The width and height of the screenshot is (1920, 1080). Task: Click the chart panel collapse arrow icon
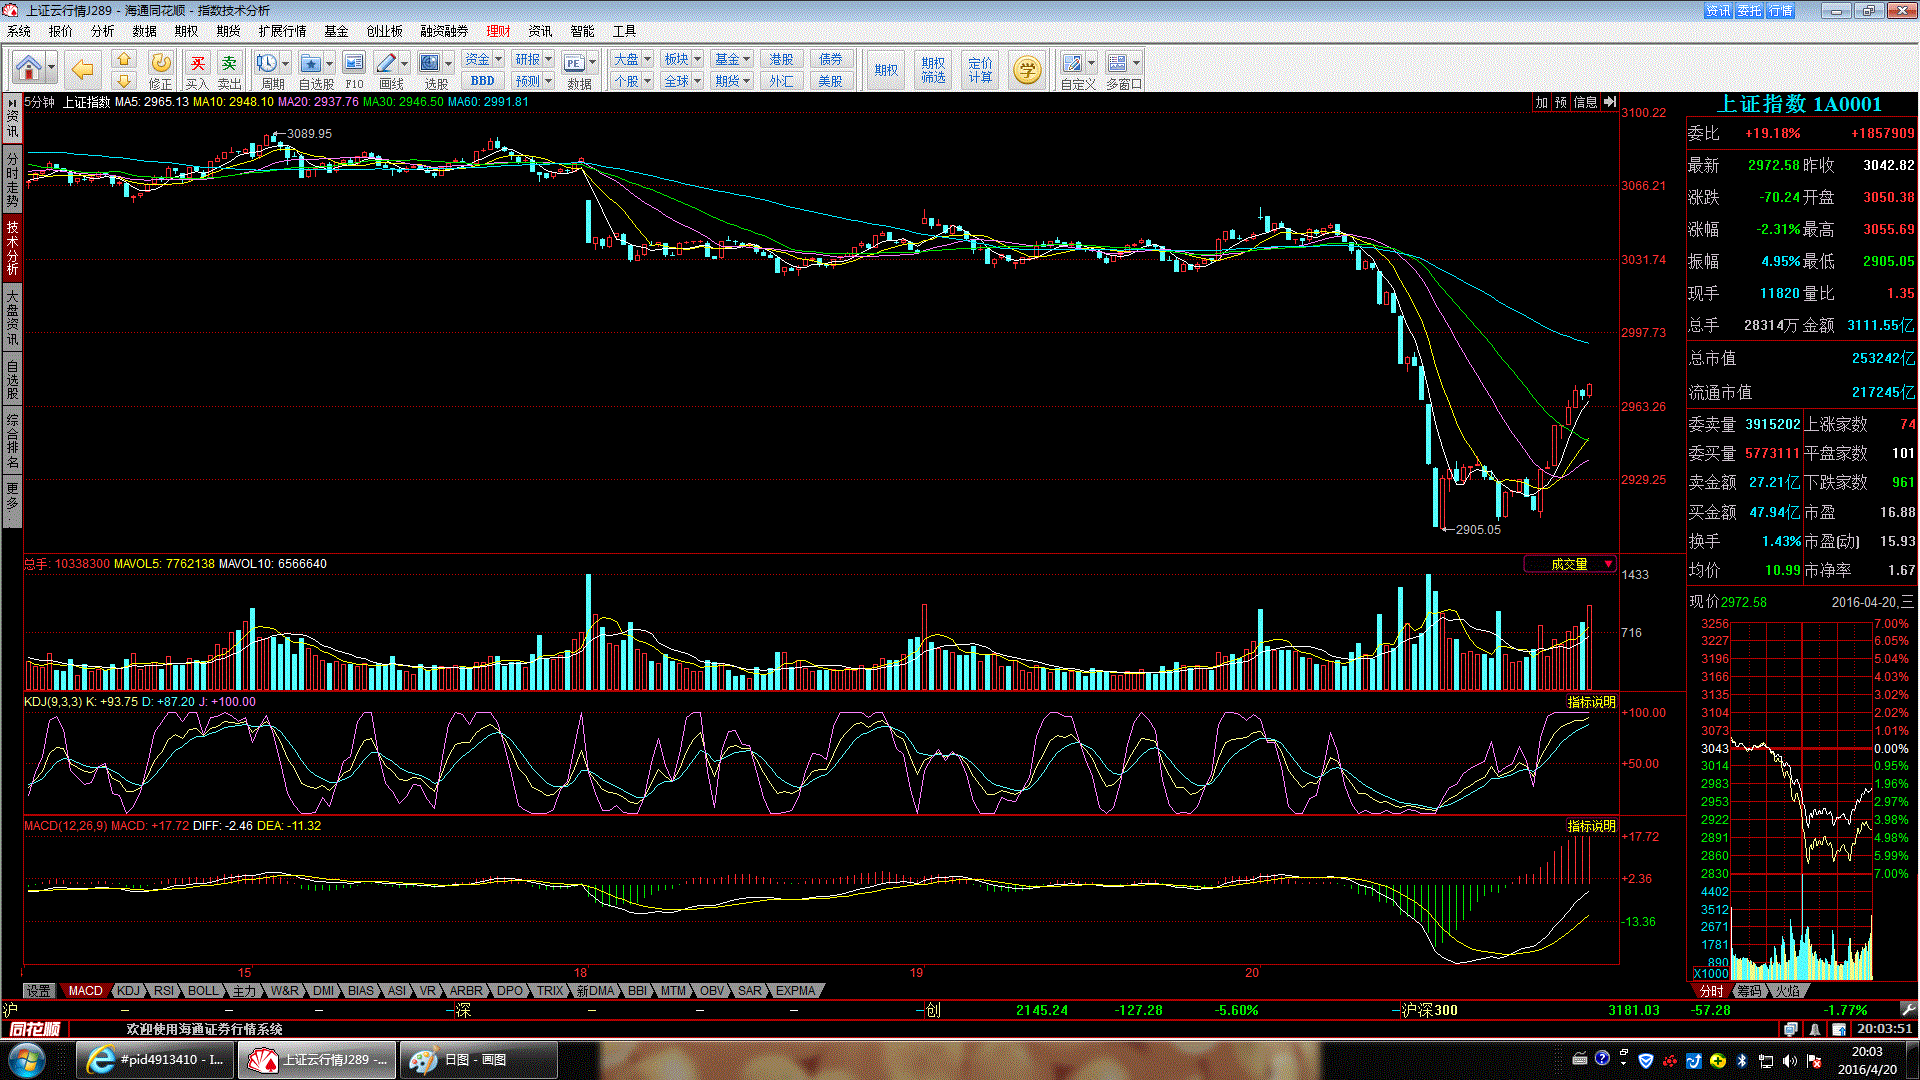[x=1609, y=102]
